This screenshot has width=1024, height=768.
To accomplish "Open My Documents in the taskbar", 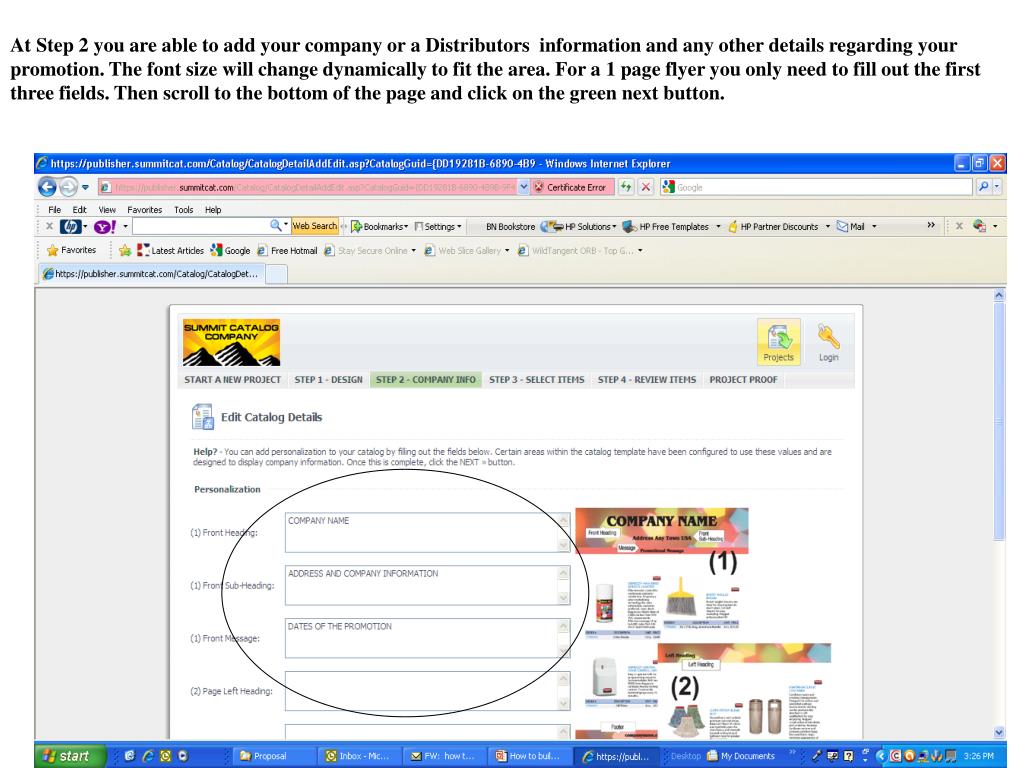I will tap(741, 756).
